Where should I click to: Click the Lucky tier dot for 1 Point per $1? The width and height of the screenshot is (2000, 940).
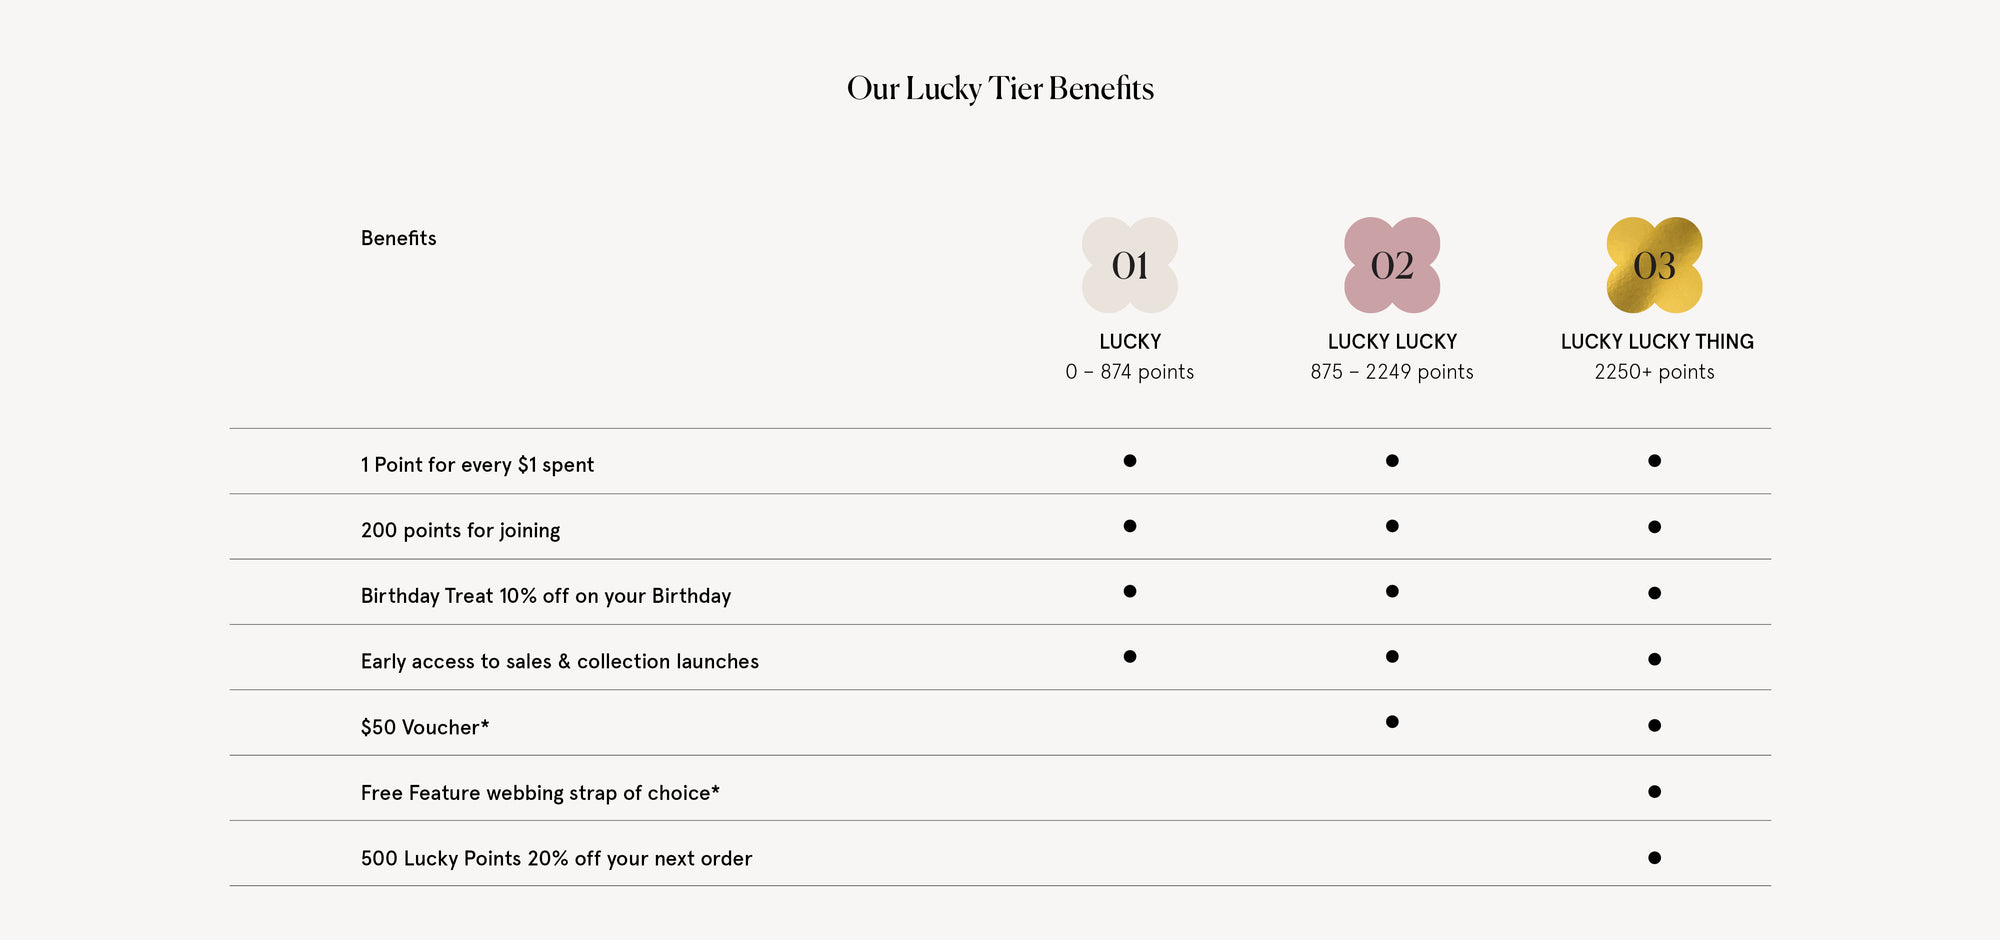point(1130,461)
